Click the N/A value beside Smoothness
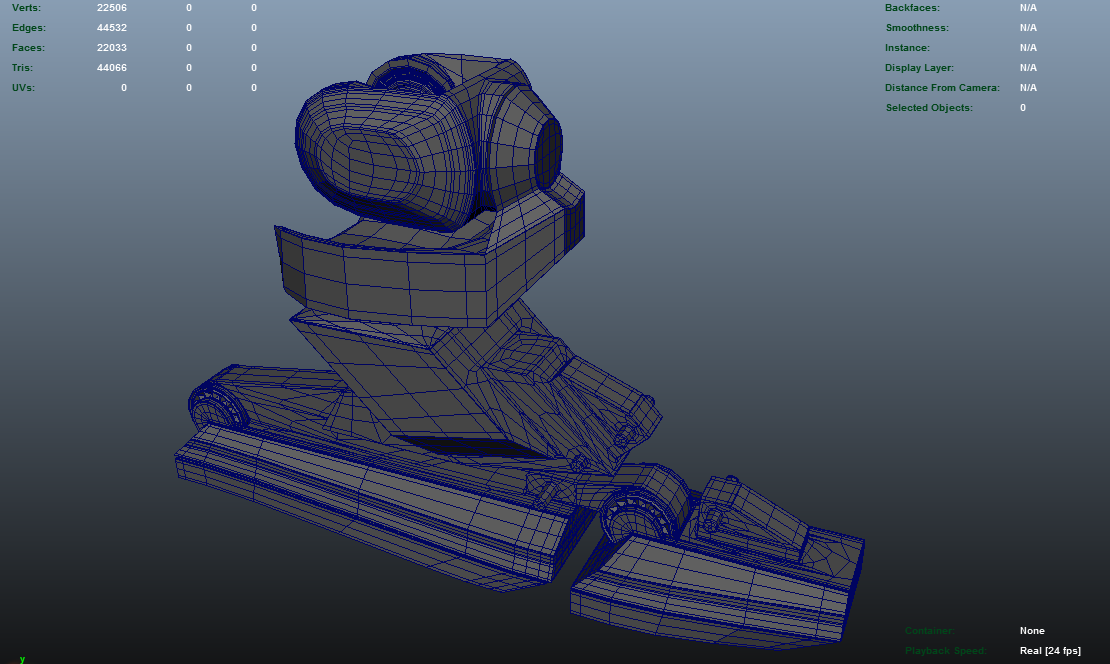This screenshot has width=1110, height=664. [1028, 28]
